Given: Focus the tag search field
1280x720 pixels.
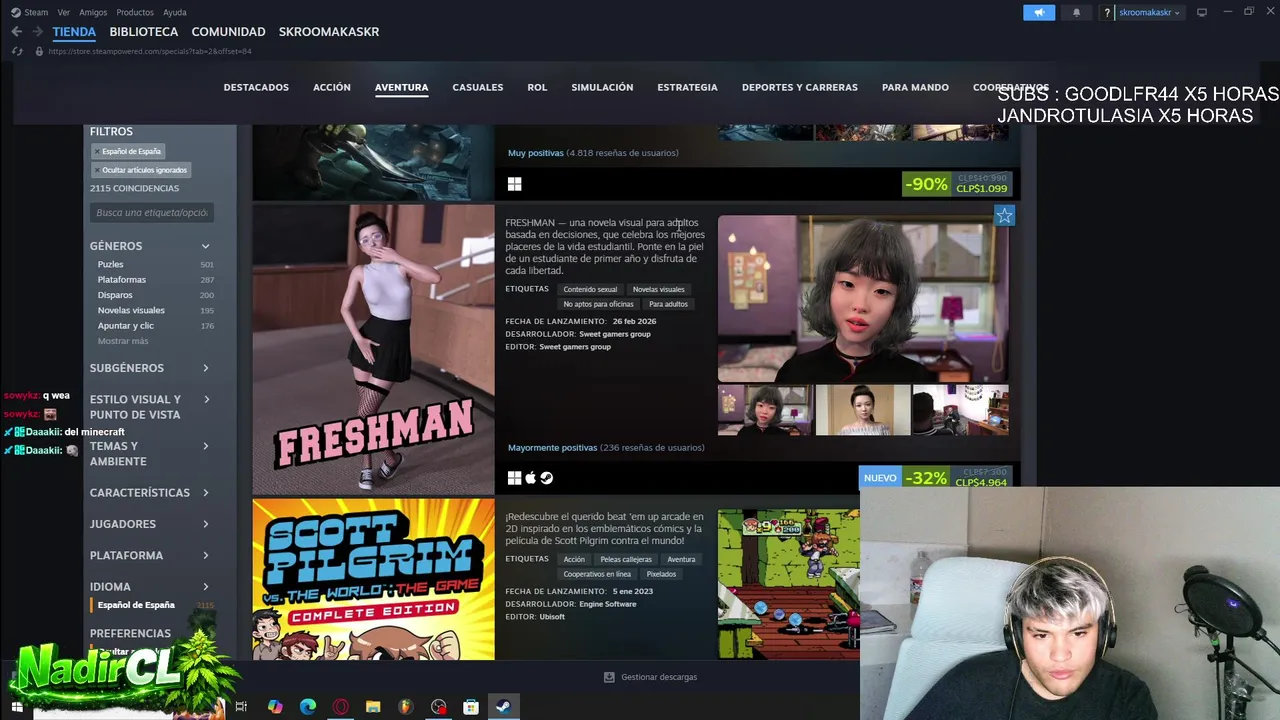Looking at the screenshot, I should (x=152, y=212).
